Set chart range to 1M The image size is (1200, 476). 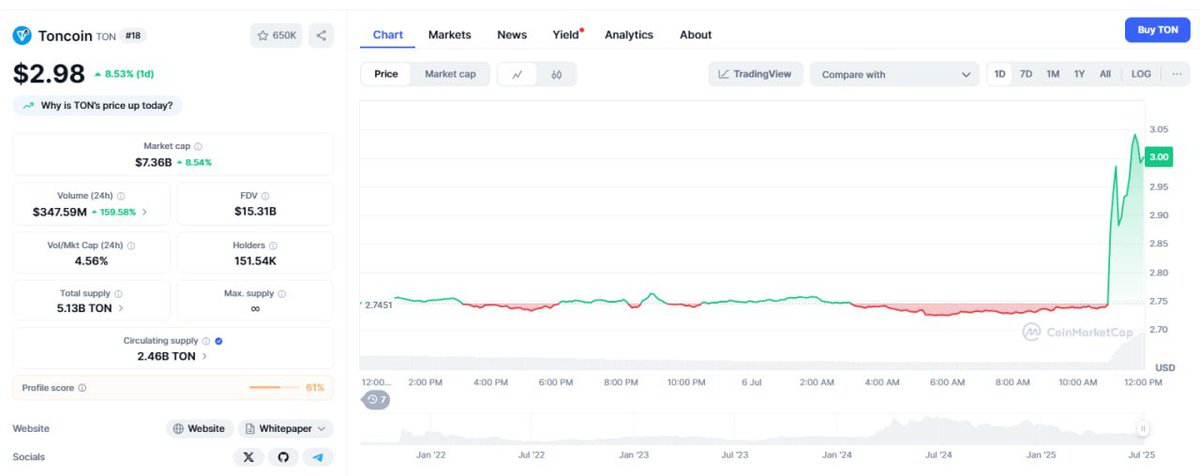[1053, 74]
